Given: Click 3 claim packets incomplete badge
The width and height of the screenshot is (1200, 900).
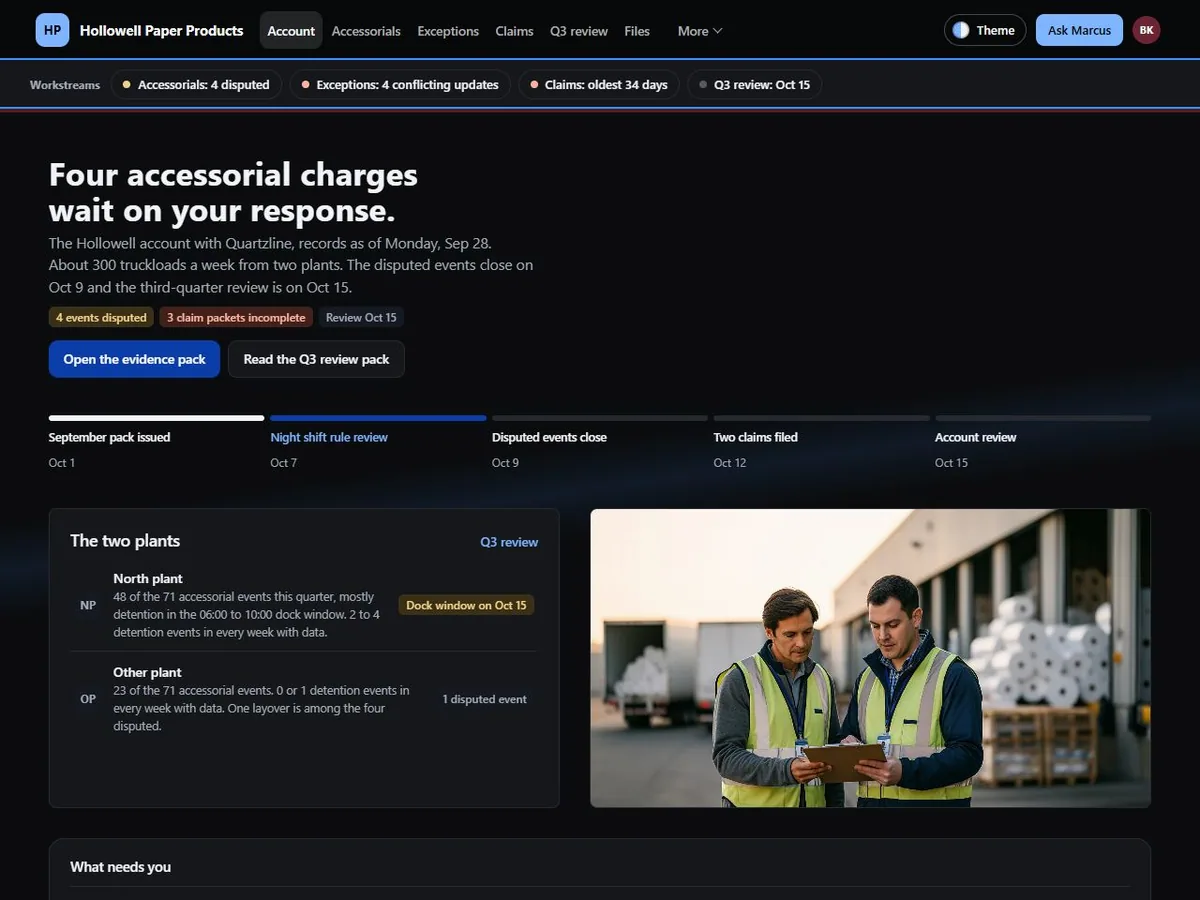Looking at the screenshot, I should [236, 317].
